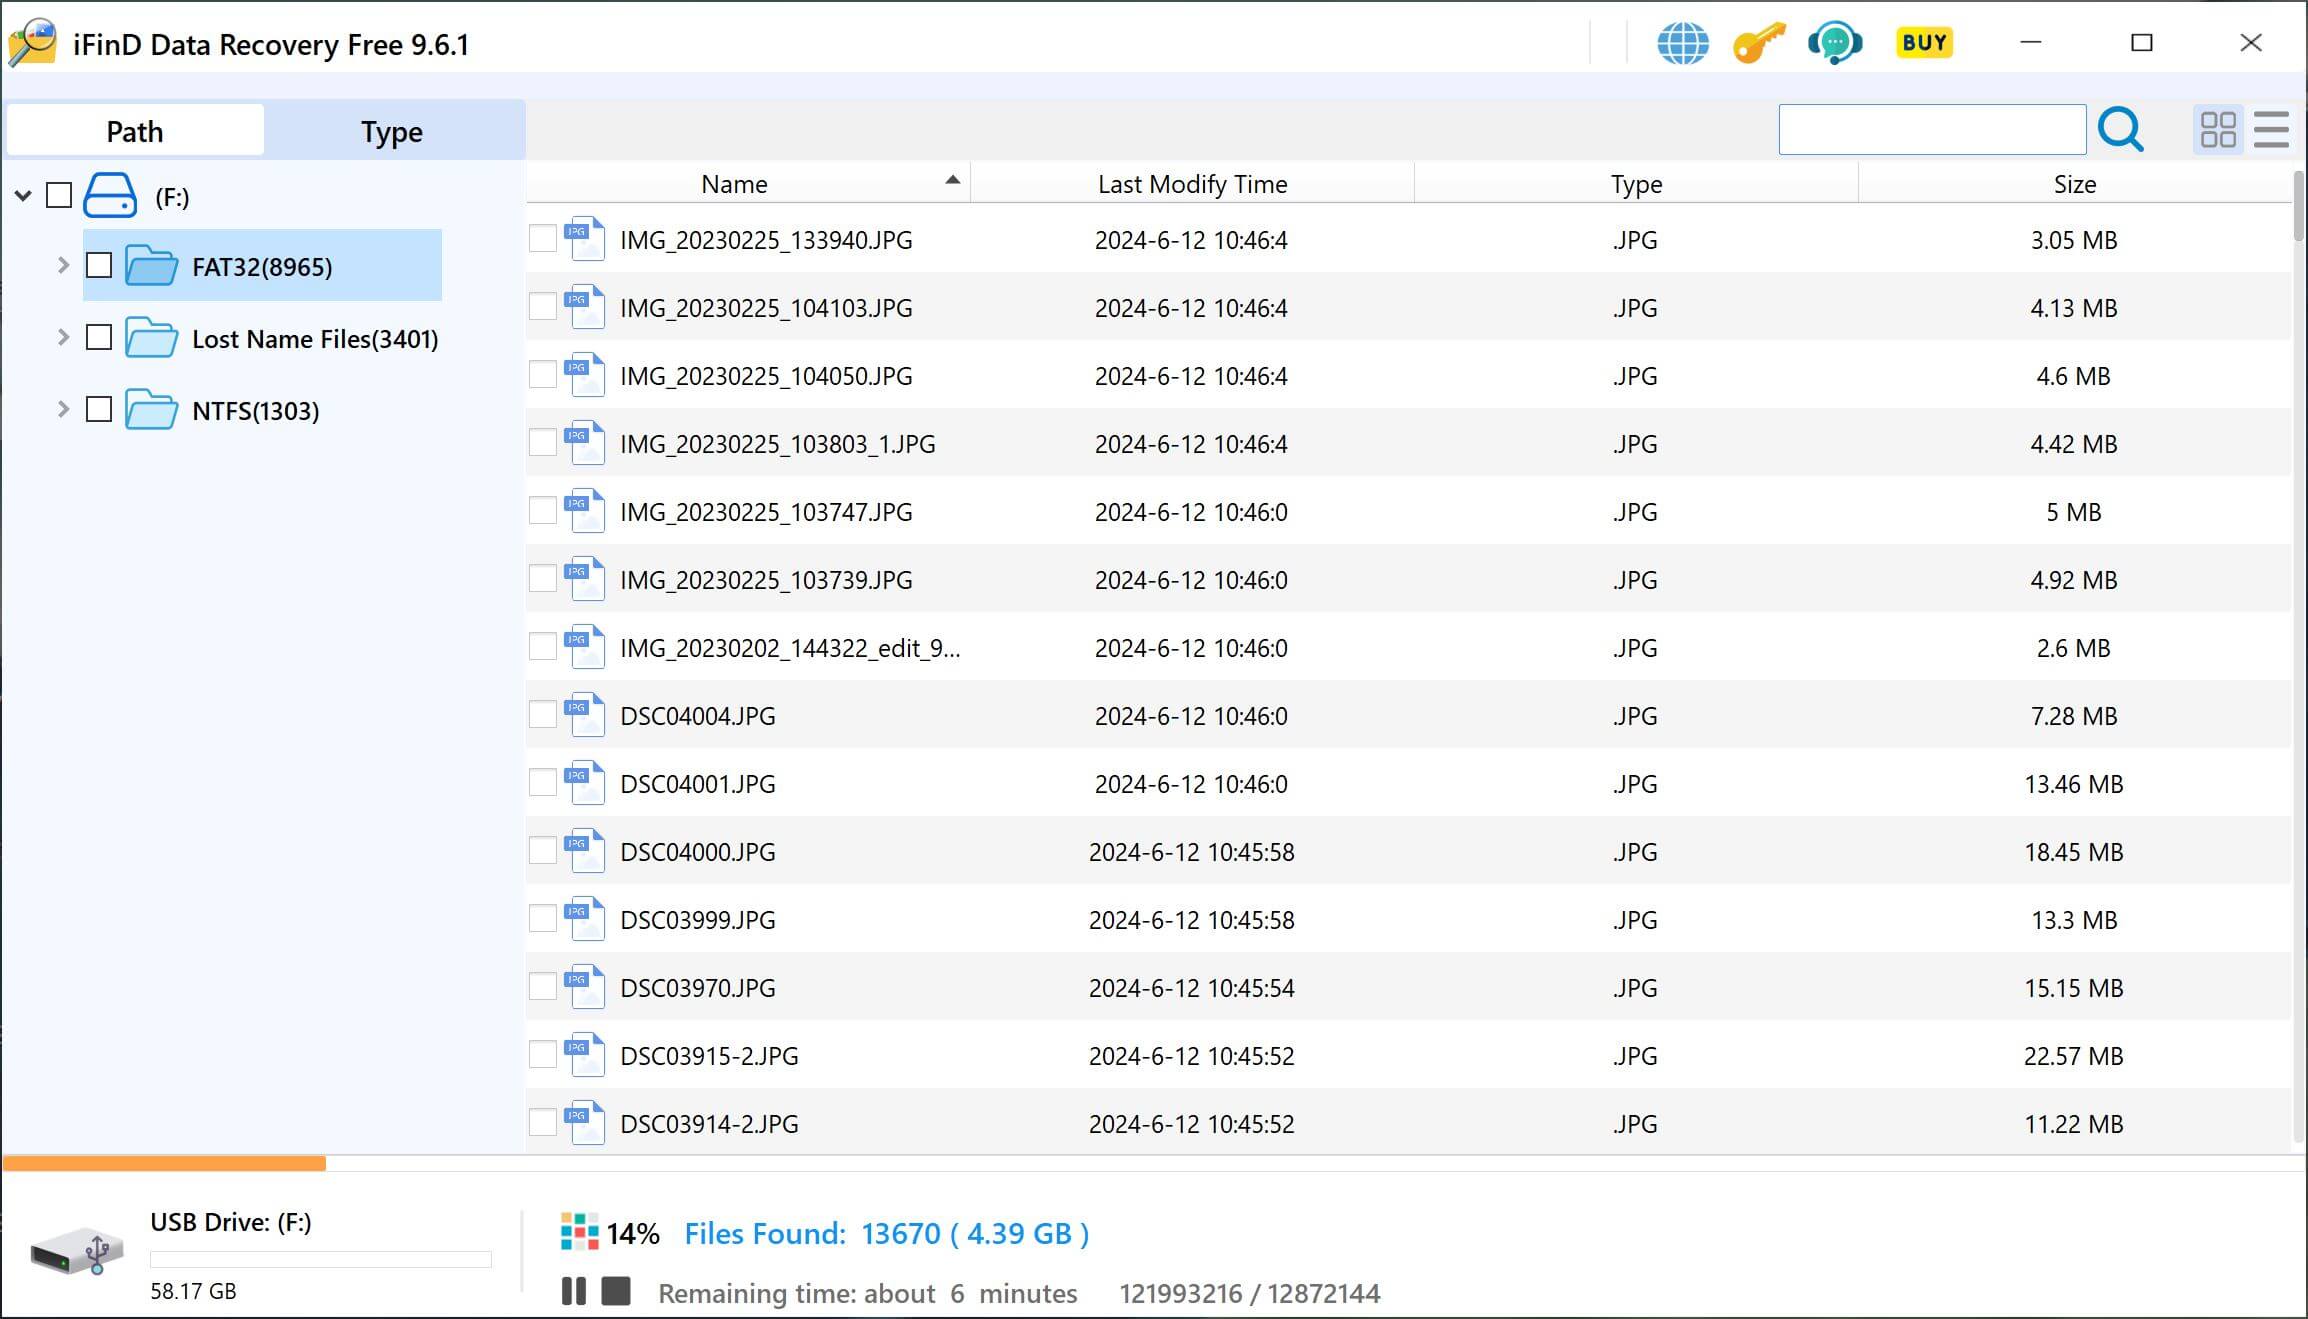
Task: Switch to the Type tab
Action: tap(392, 131)
